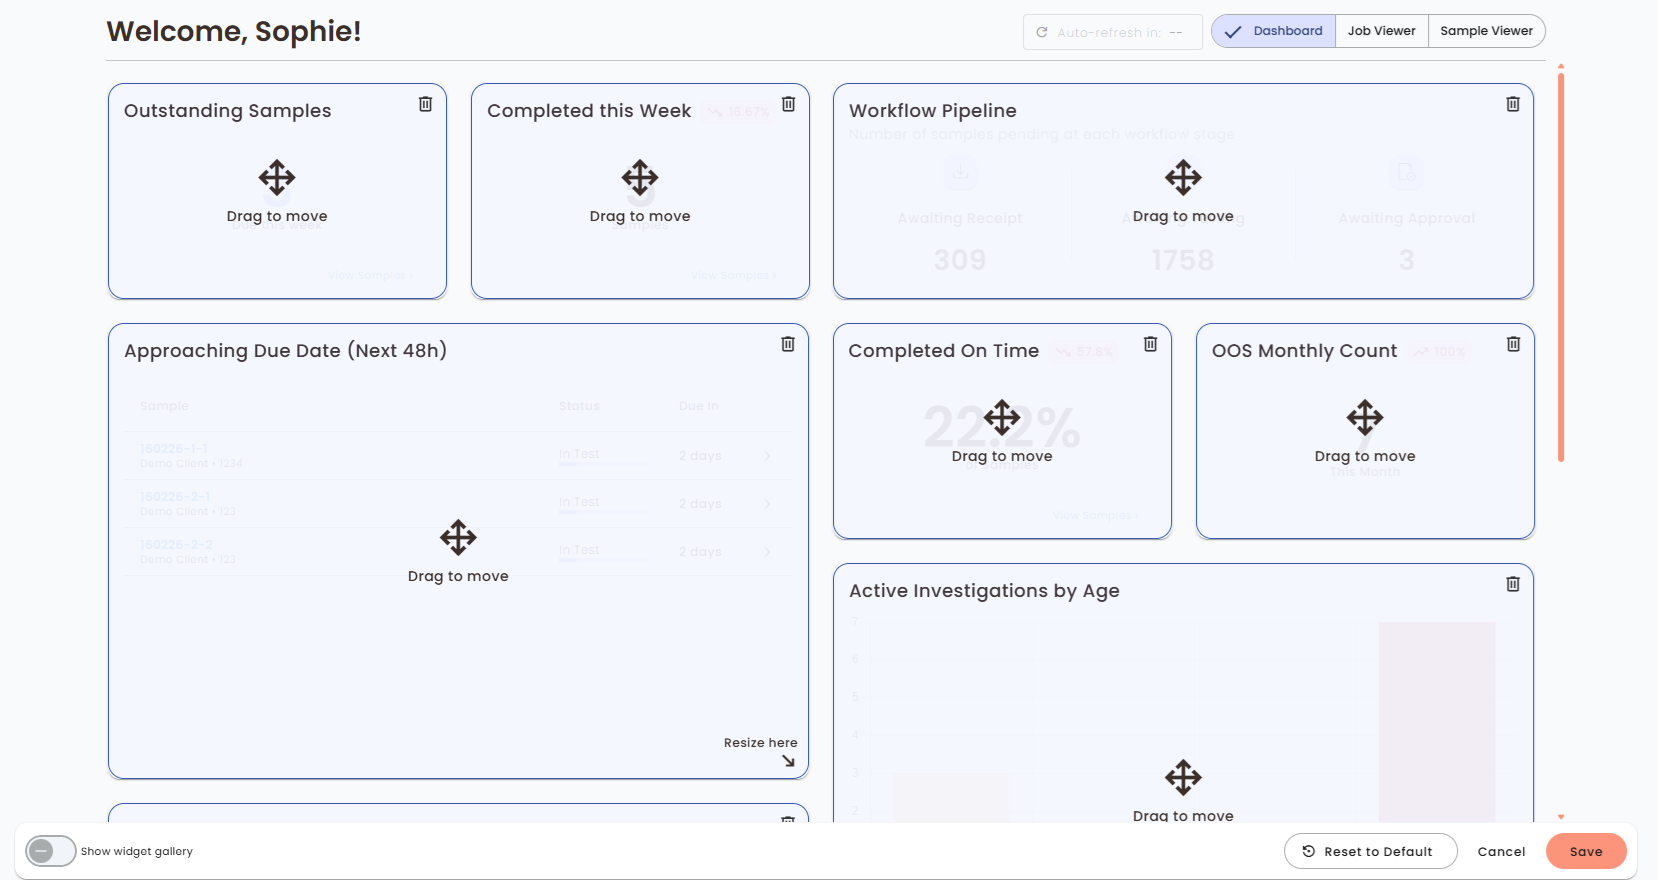
Task: Trash the Active Investigations by Age widget
Action: coord(1513,584)
